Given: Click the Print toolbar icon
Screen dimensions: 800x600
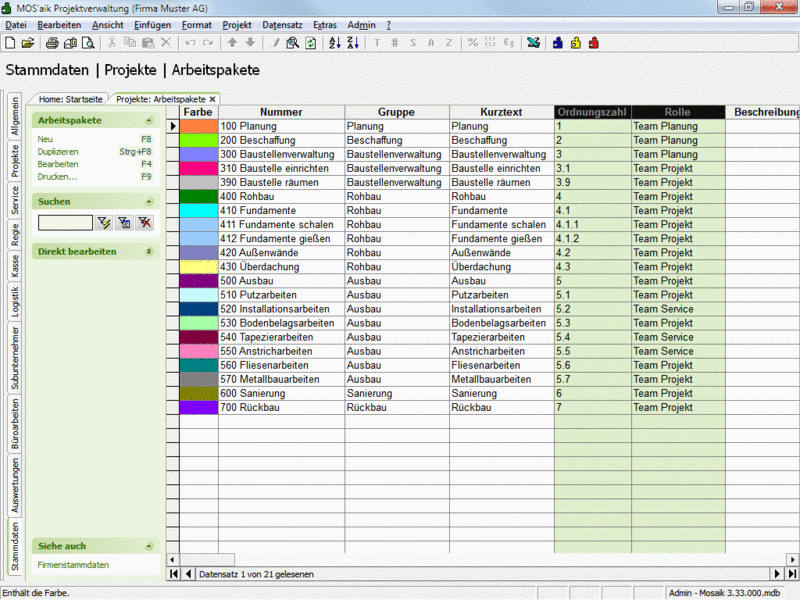Looking at the screenshot, I should coord(52,43).
